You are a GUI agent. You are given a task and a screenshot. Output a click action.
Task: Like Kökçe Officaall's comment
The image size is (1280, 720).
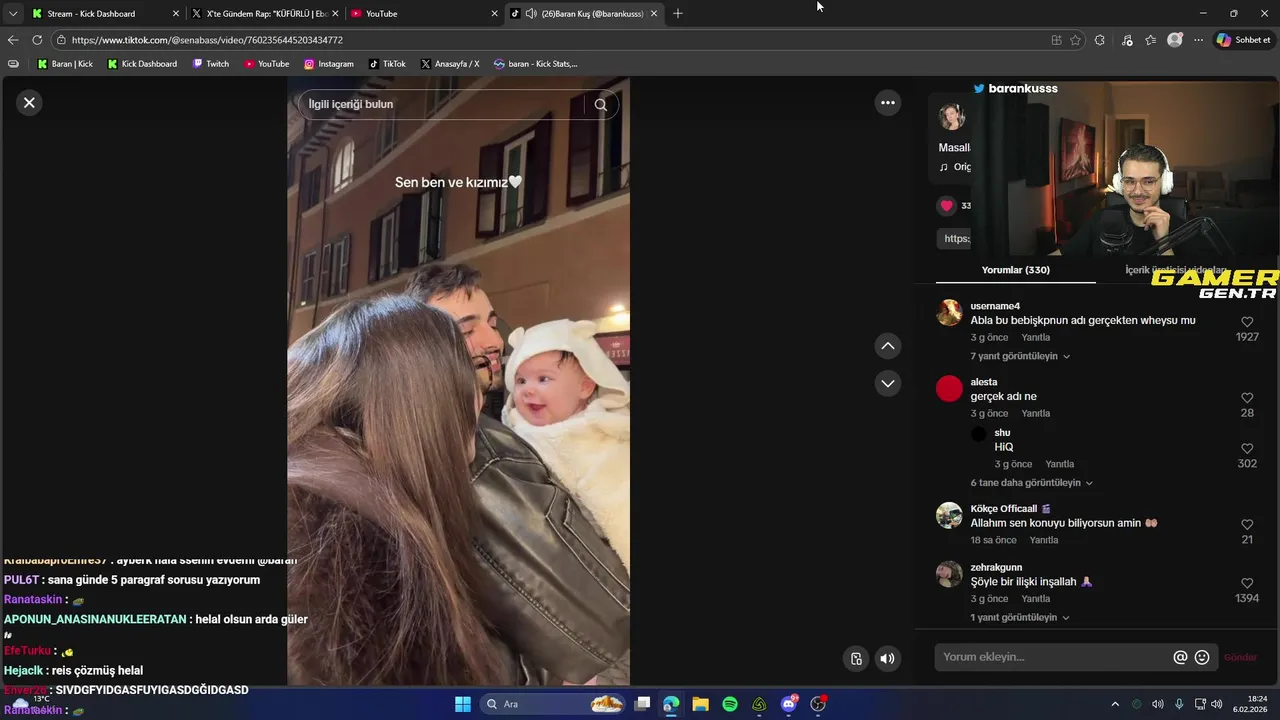pyautogui.click(x=1247, y=525)
